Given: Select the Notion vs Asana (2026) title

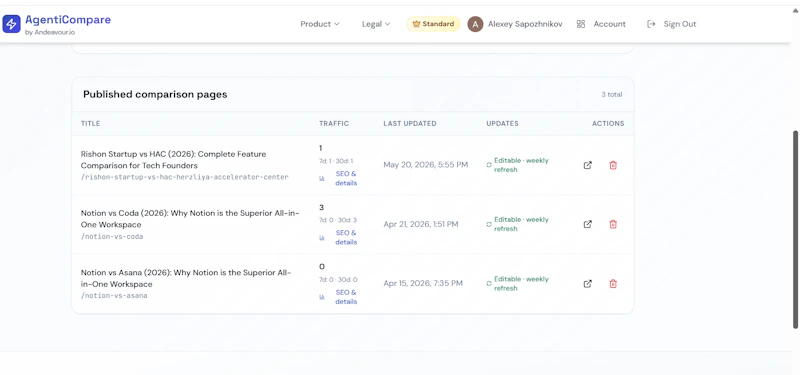Looking at the screenshot, I should click(x=186, y=278).
